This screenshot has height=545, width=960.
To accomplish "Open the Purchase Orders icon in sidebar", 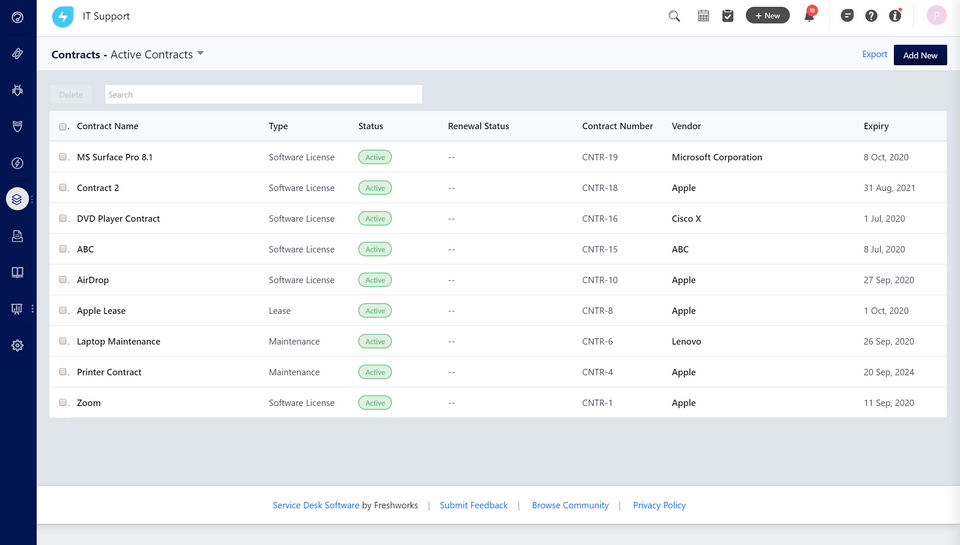I will (18, 236).
